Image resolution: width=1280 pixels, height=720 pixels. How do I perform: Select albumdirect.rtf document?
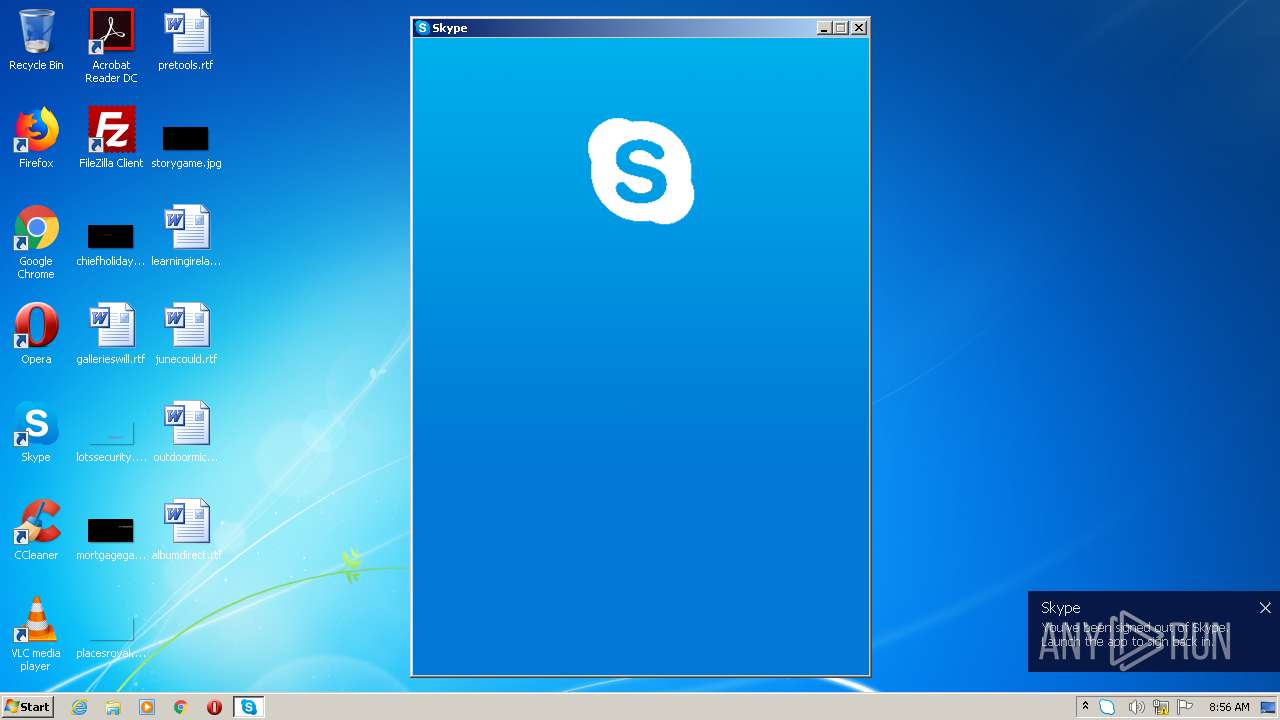(186, 530)
